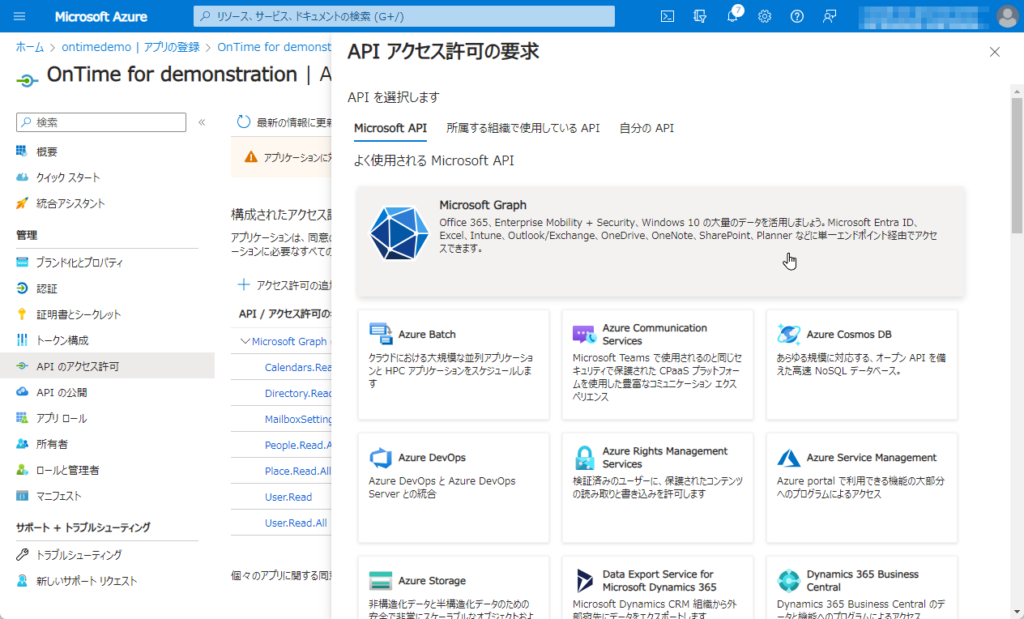Choose the Azure DevOps icon
1024x619 pixels.
pyautogui.click(x=380, y=457)
